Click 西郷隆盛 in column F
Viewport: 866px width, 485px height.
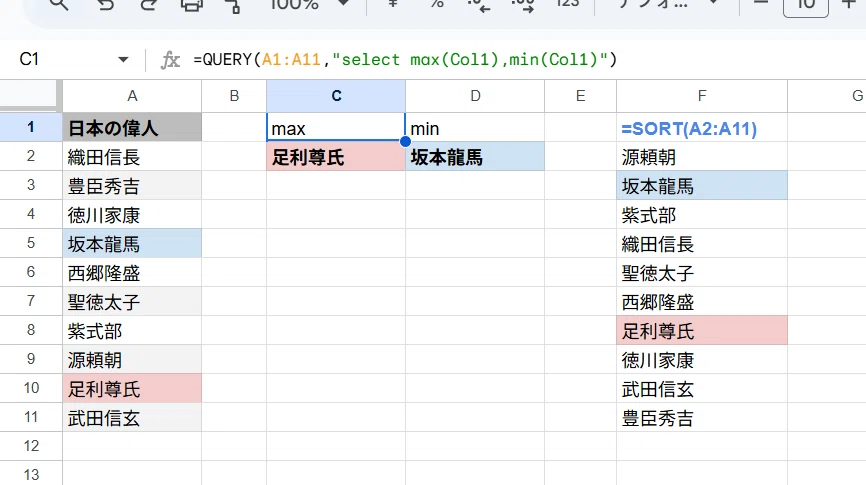coord(702,302)
